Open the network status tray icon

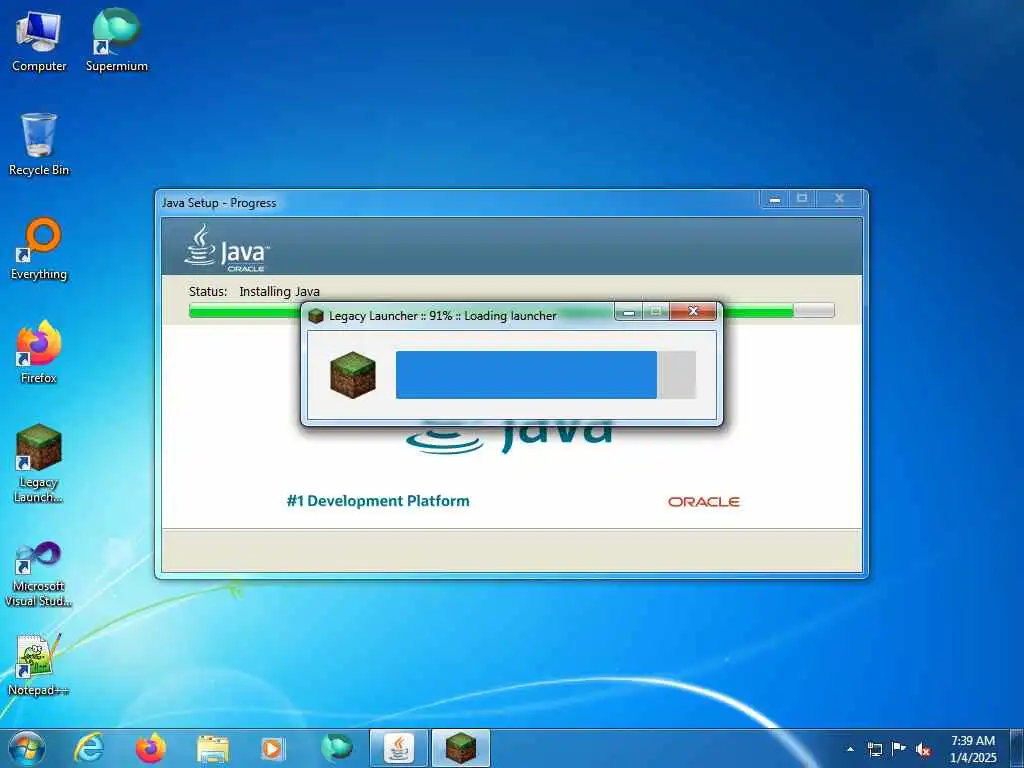tap(874, 750)
